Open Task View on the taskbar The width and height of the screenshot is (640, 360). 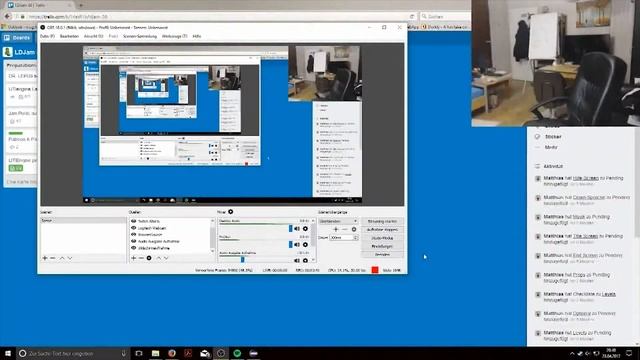(139, 353)
